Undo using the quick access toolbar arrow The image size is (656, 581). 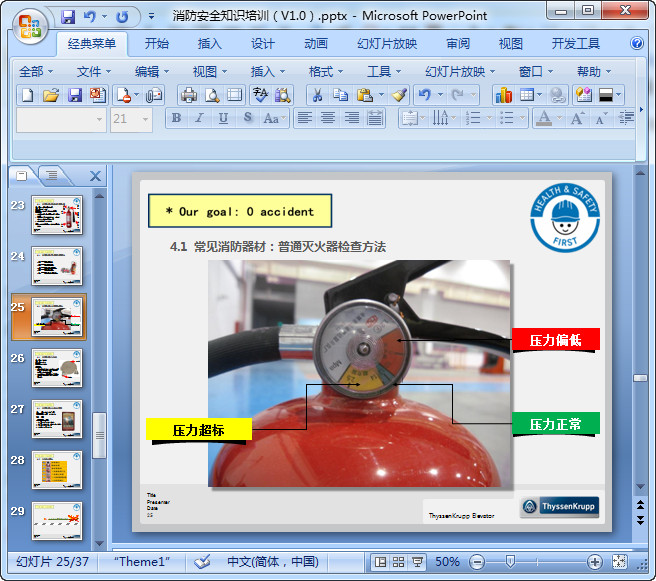90,17
